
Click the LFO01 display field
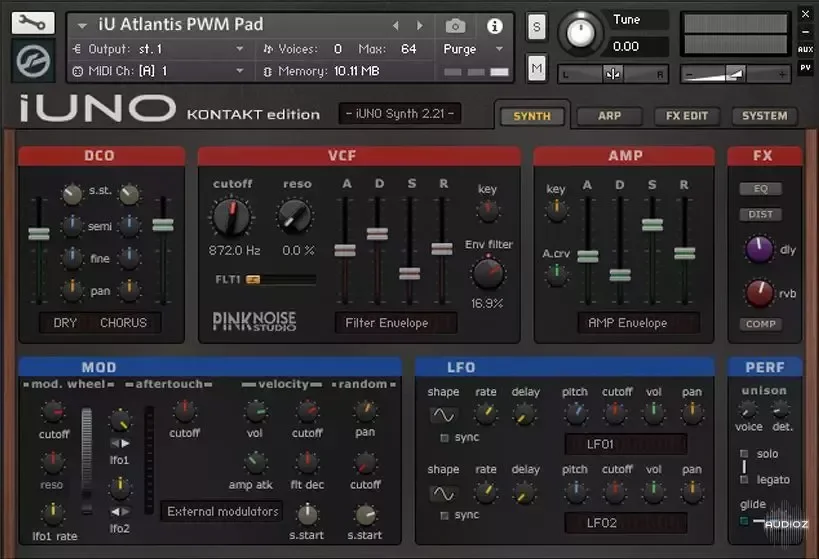tap(626, 445)
